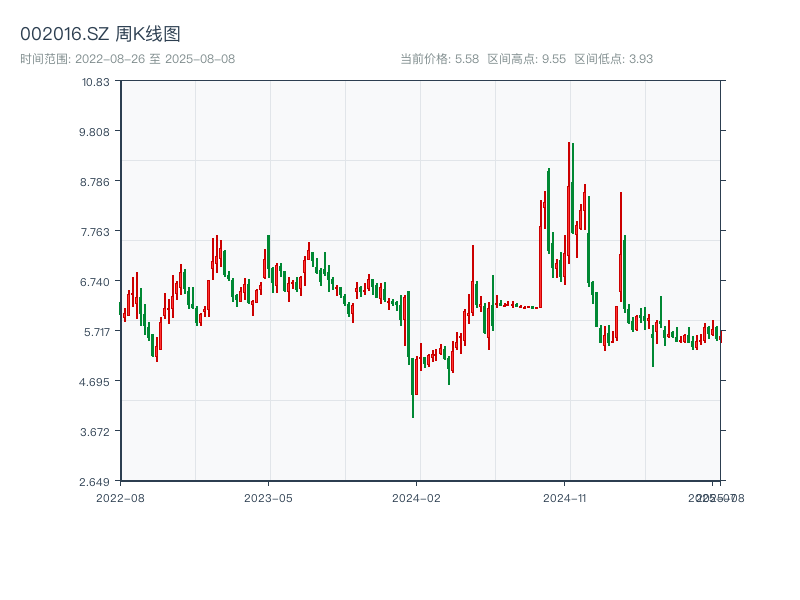Click the lowest green candle bottoming near 3.93
This screenshot has height=600, width=800.
click(x=413, y=388)
